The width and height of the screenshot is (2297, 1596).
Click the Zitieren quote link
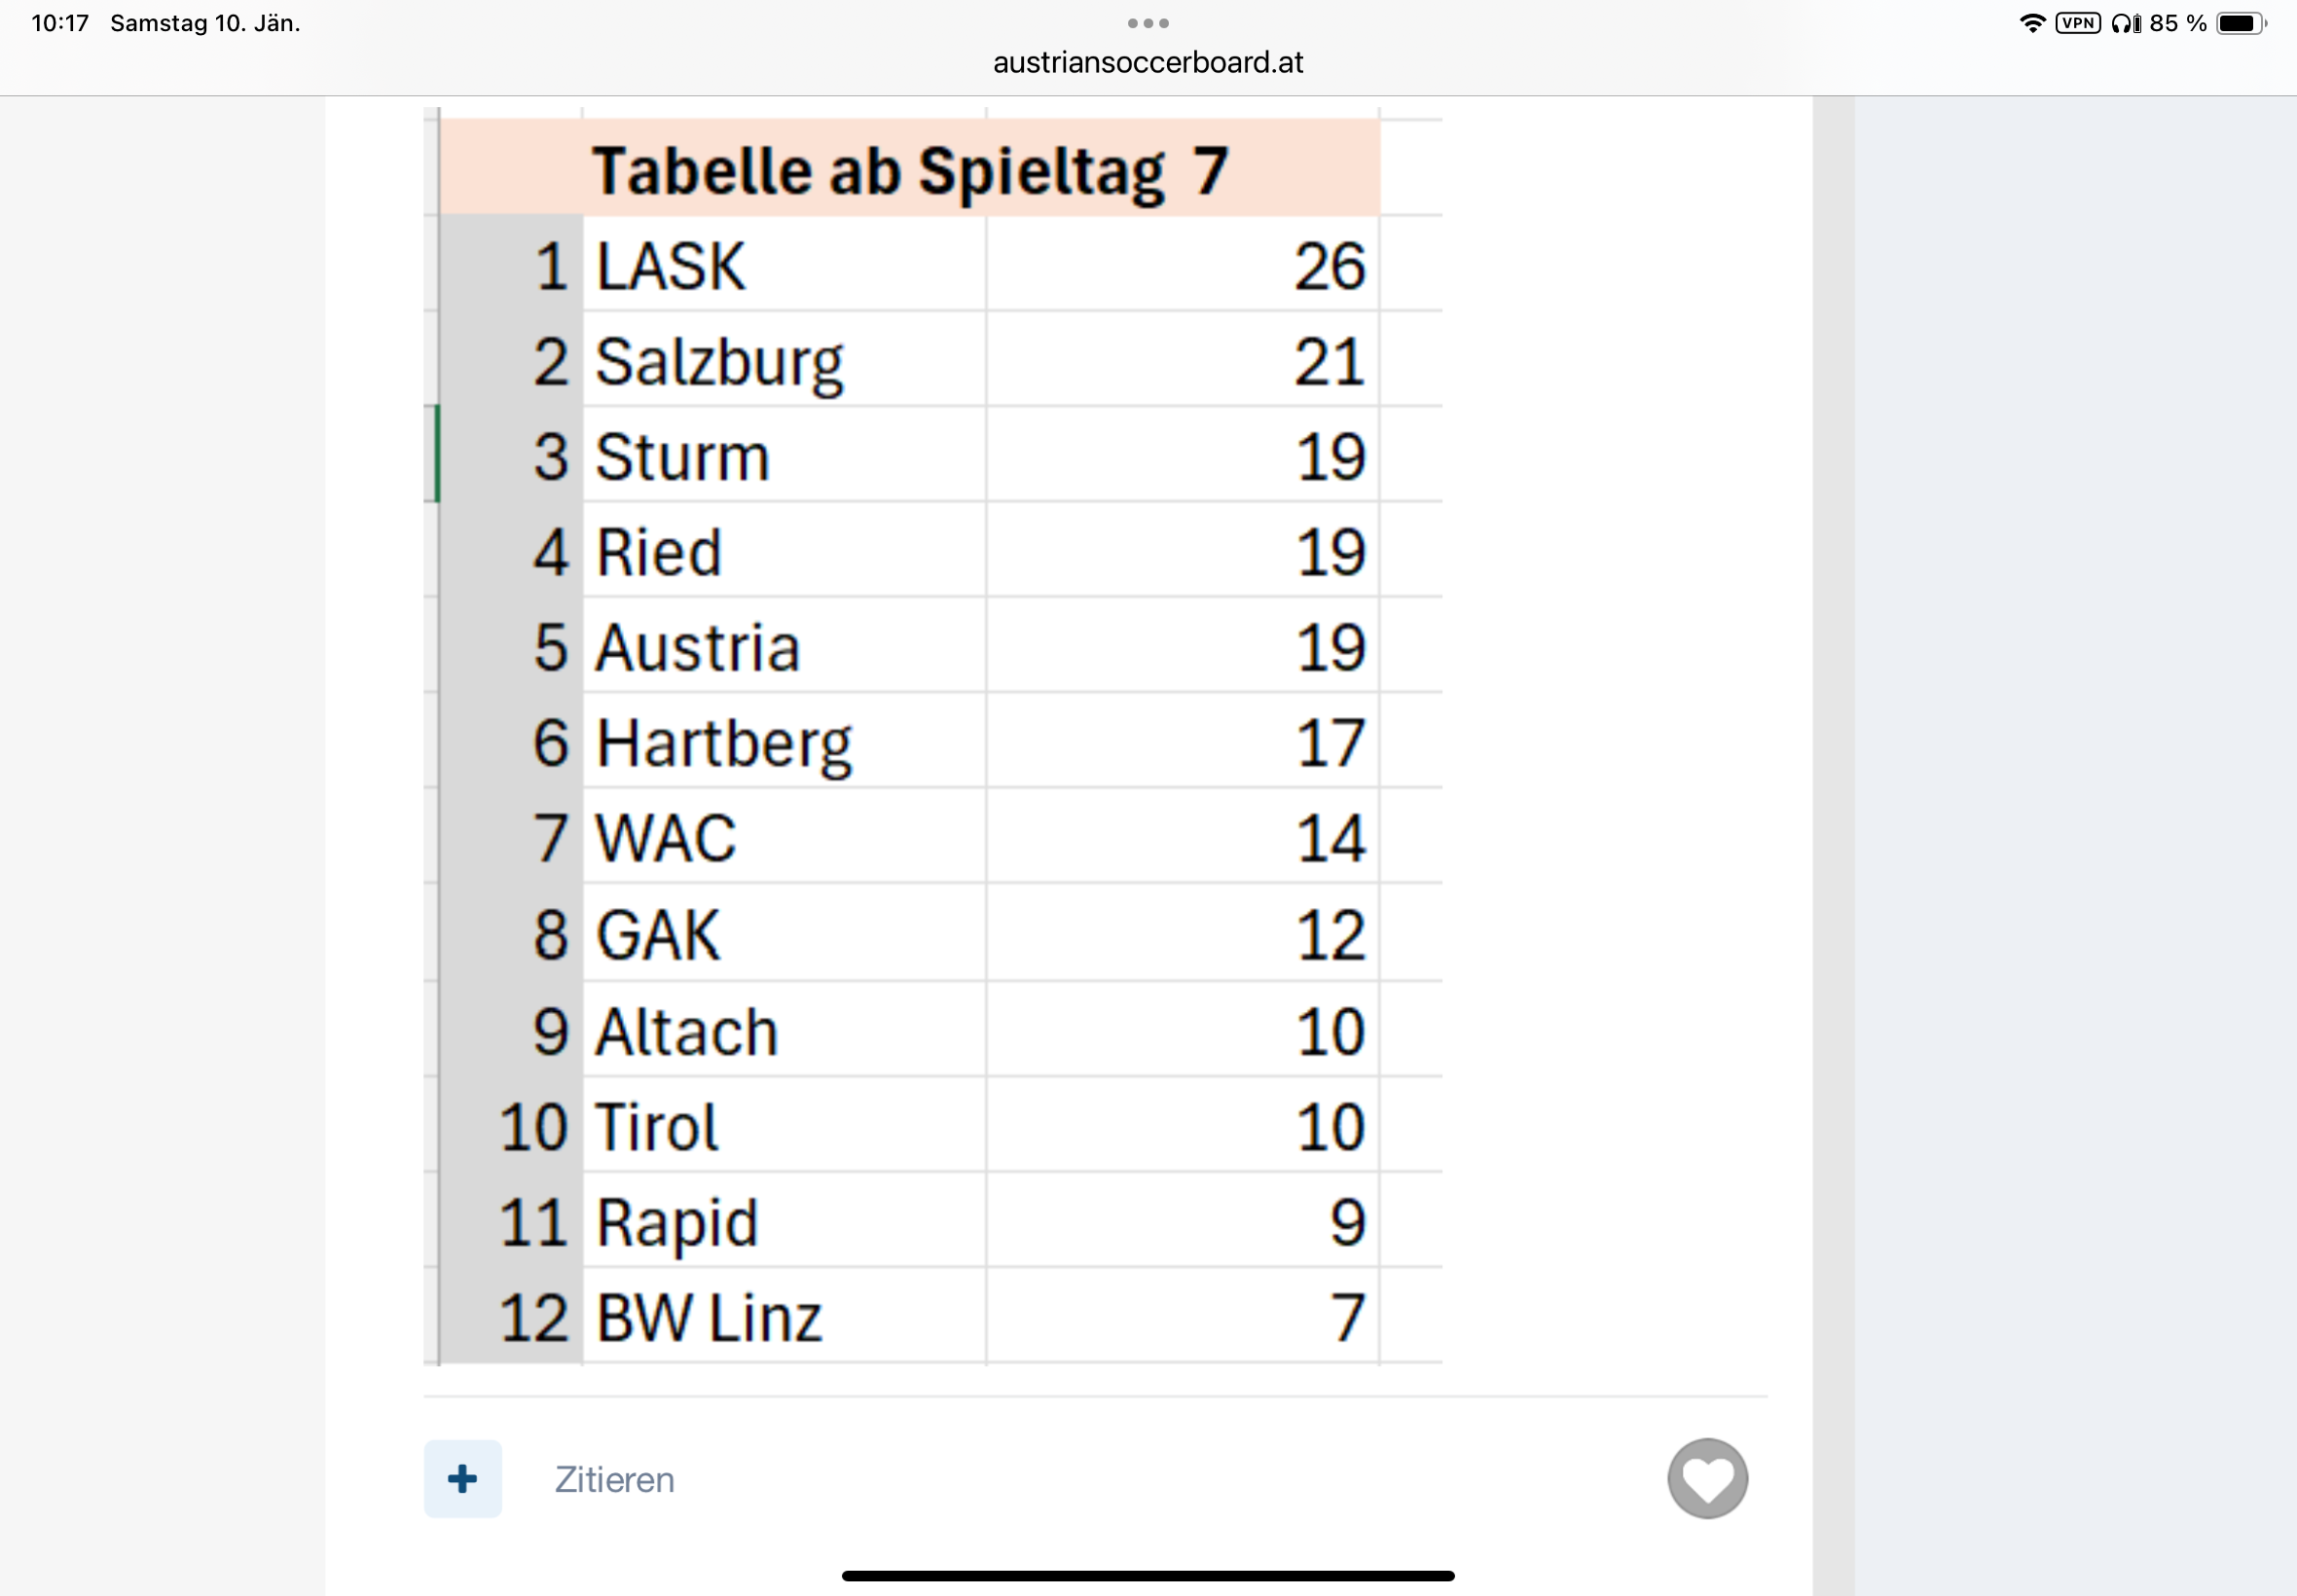614,1479
